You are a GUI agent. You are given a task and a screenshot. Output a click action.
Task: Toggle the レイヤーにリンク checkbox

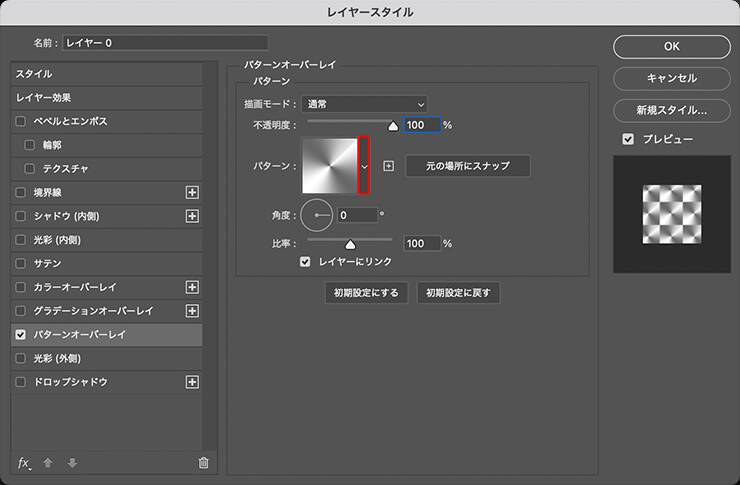pos(307,262)
